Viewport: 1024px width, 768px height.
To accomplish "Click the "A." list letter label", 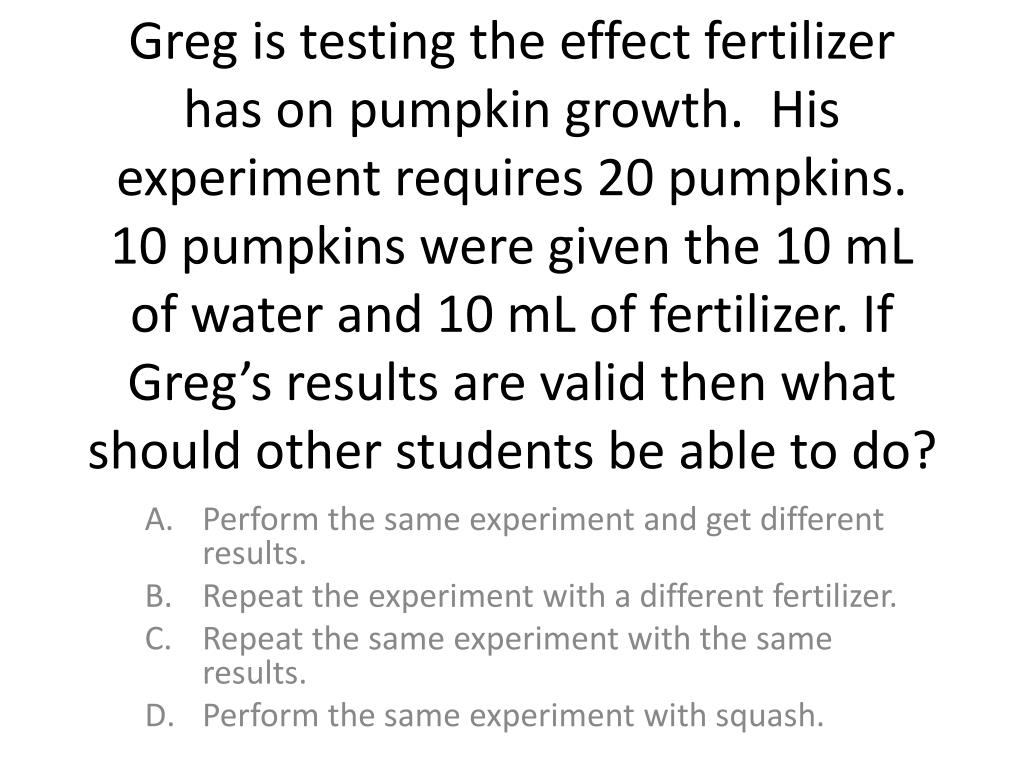I will click(159, 520).
